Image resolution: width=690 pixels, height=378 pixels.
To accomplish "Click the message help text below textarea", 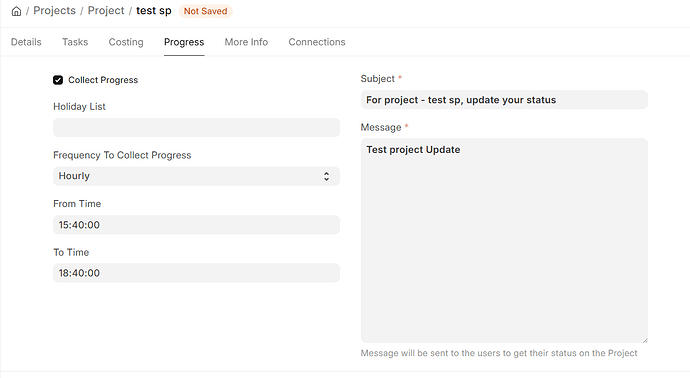I will pyautogui.click(x=499, y=353).
